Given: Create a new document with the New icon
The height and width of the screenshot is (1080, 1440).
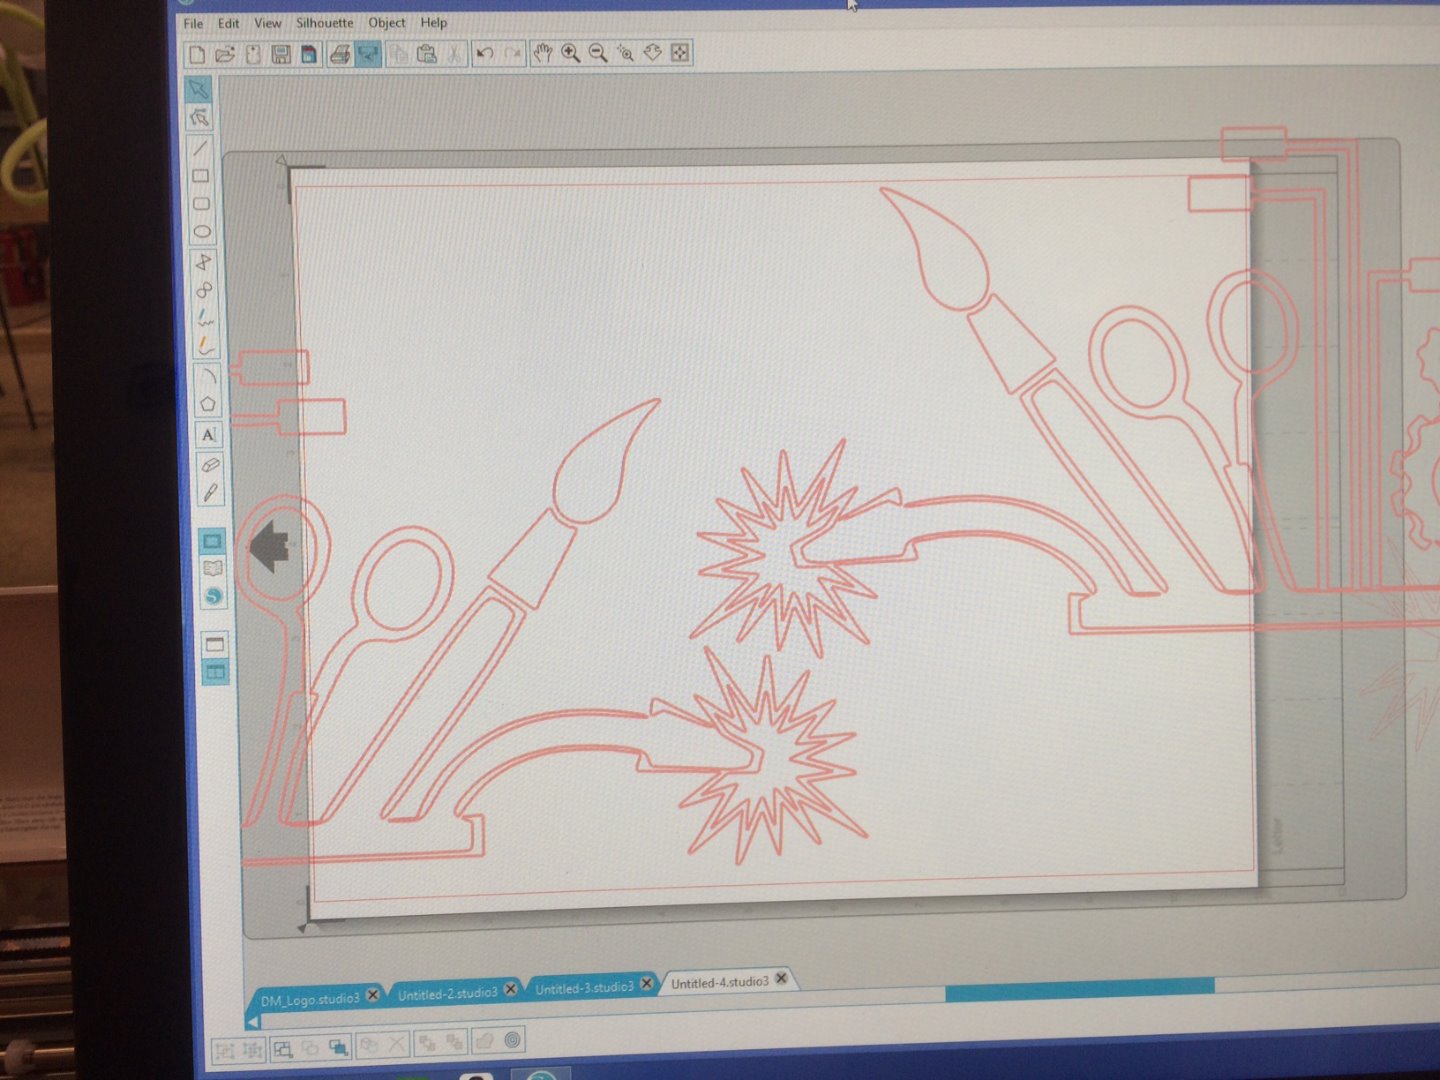Looking at the screenshot, I should [197, 55].
